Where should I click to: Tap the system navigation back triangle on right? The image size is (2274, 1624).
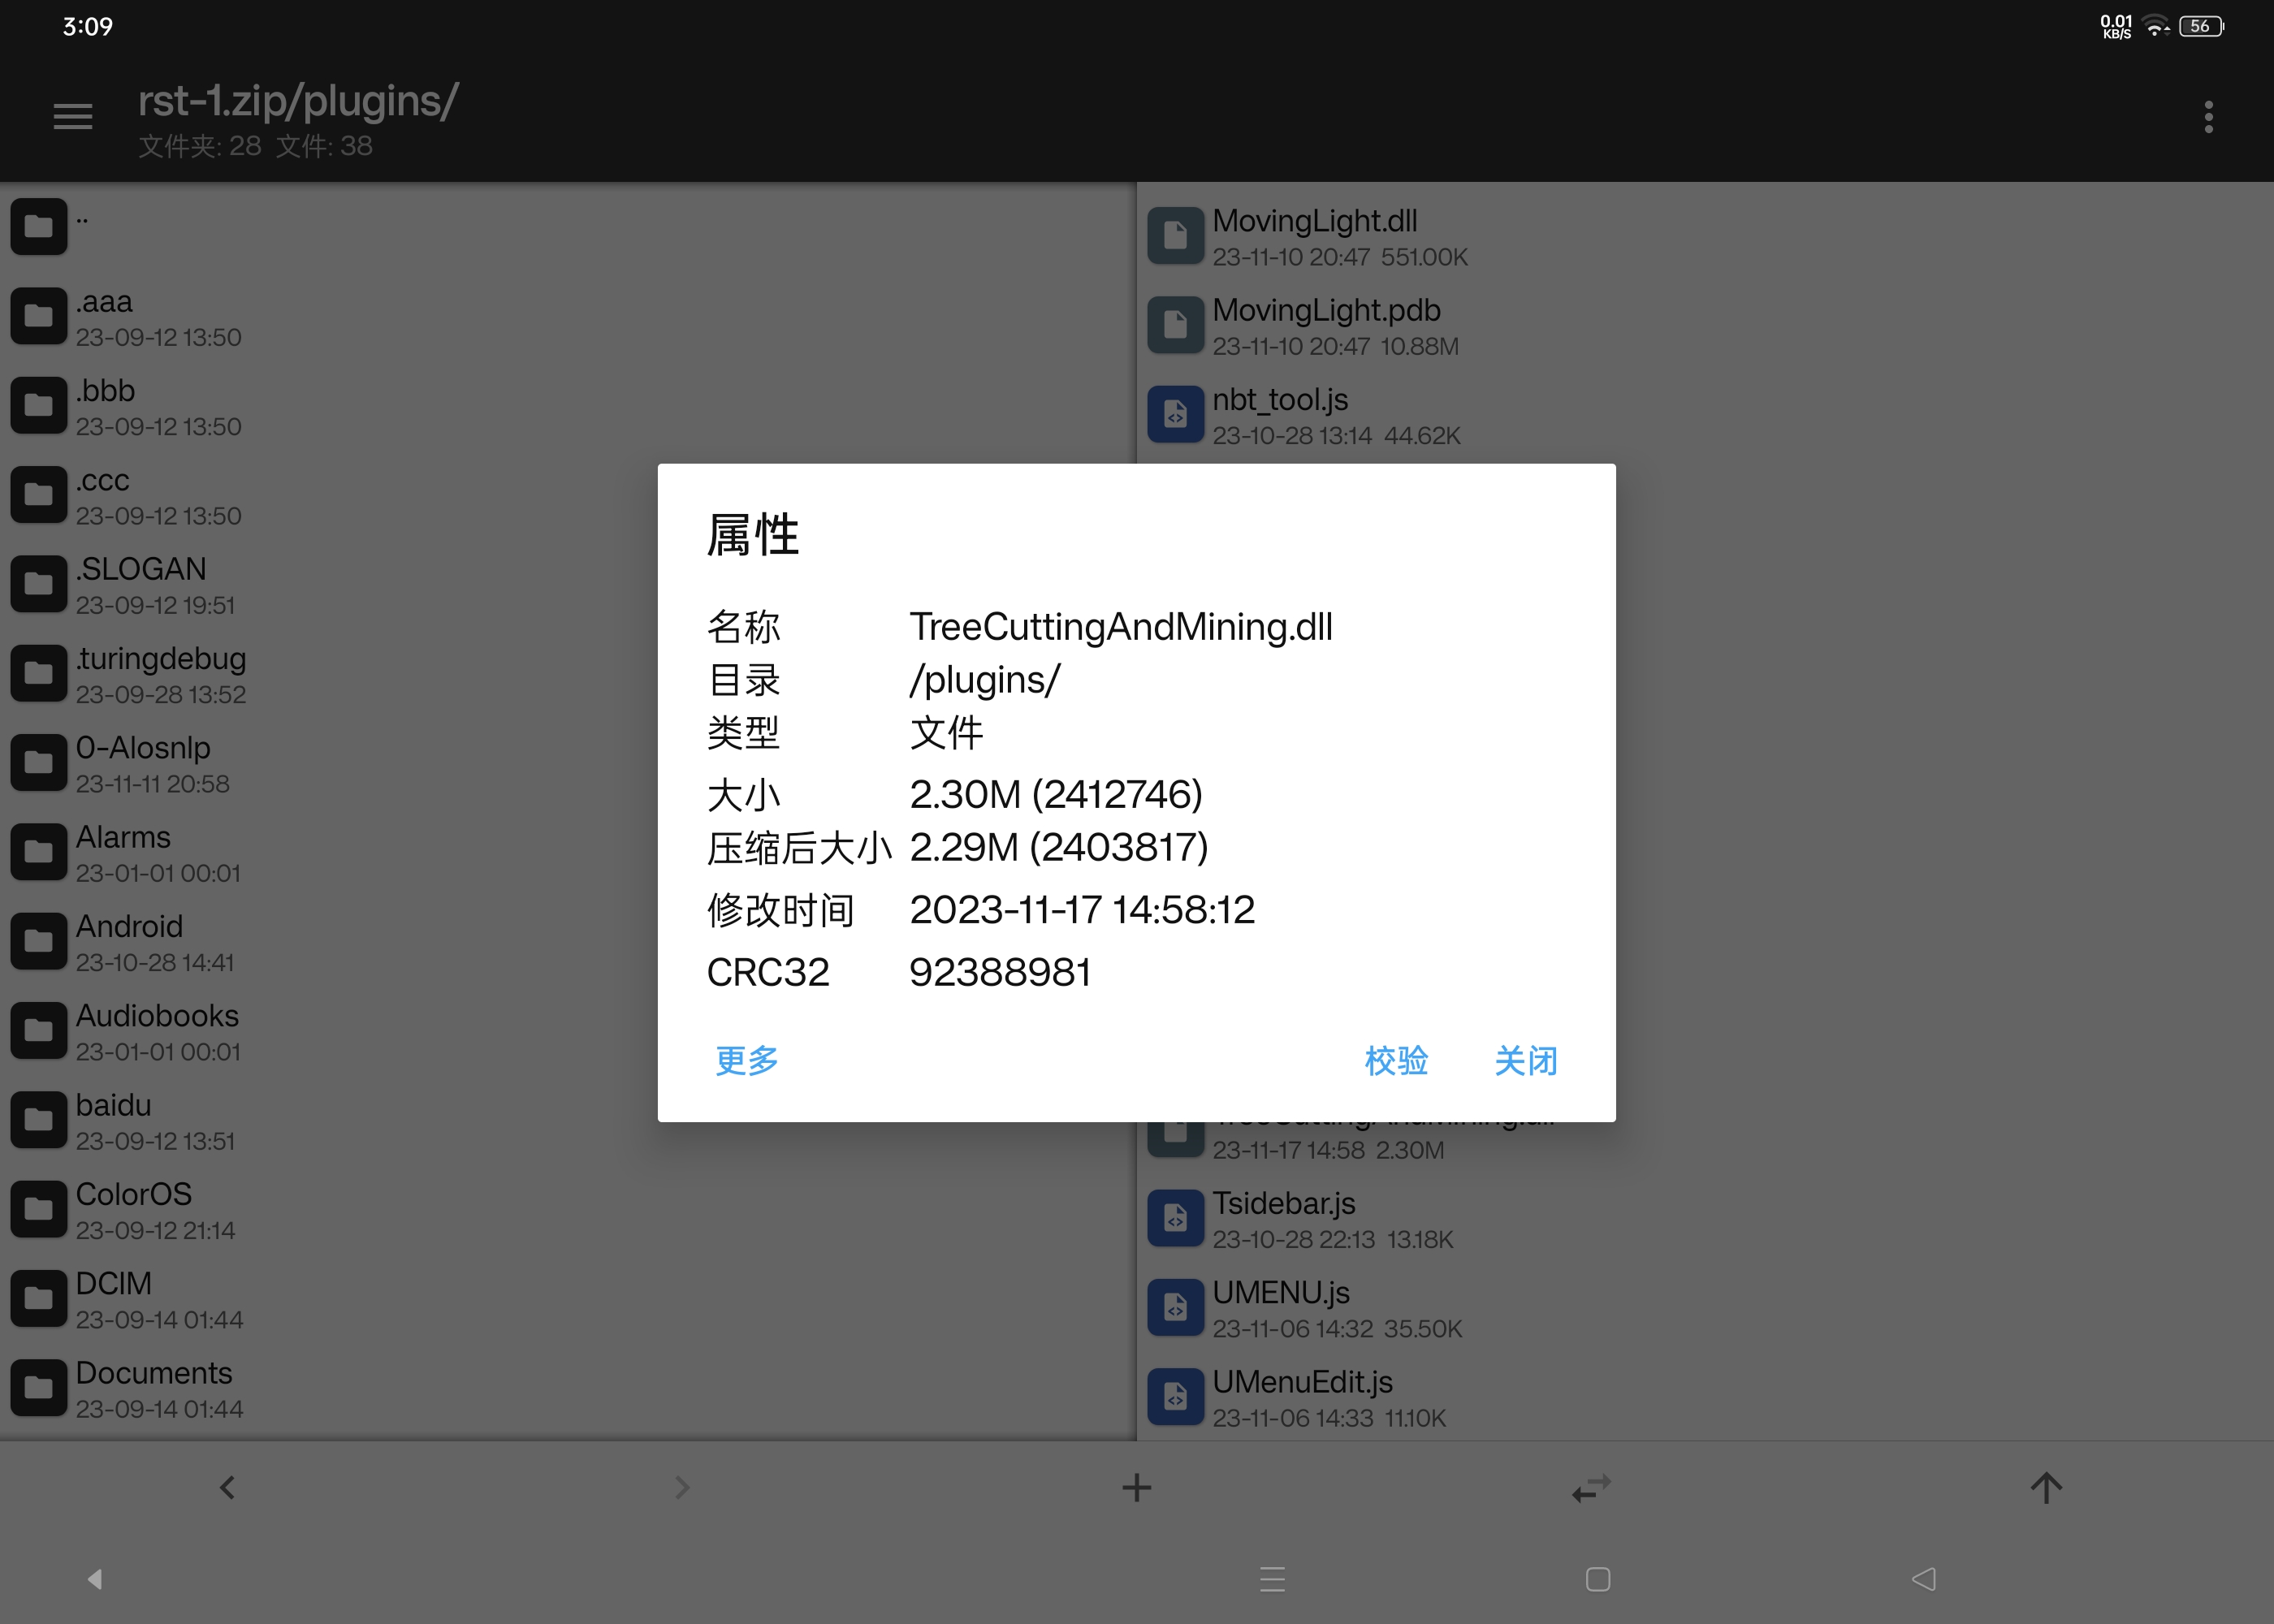1923,1579
